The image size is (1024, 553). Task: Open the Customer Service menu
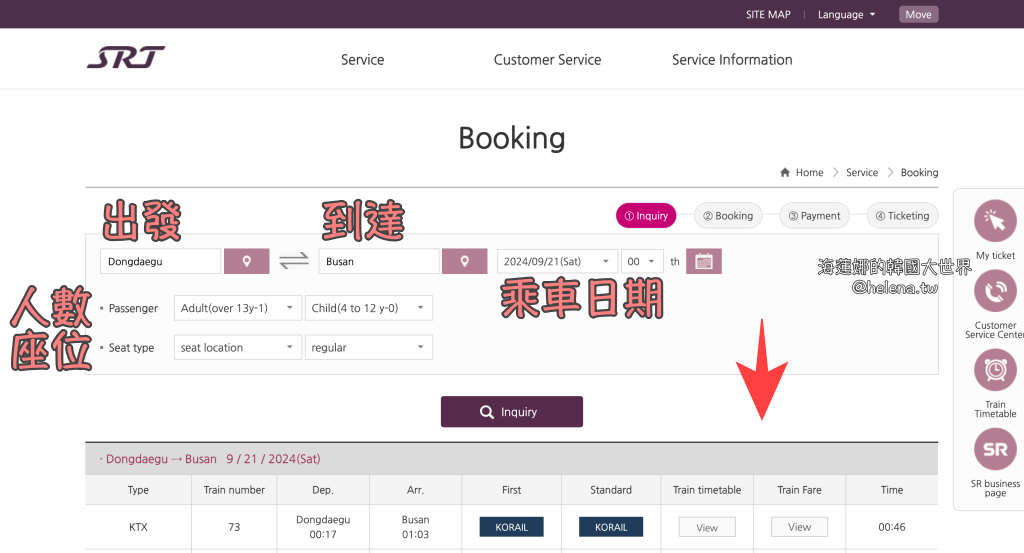click(x=547, y=60)
